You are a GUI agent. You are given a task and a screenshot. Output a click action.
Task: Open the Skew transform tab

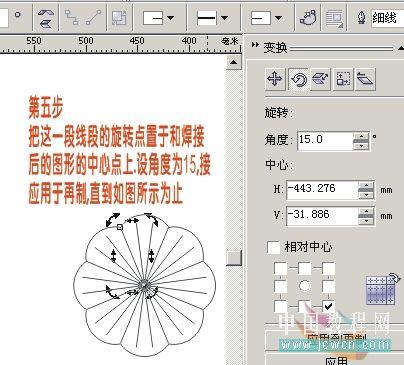[x=365, y=79]
